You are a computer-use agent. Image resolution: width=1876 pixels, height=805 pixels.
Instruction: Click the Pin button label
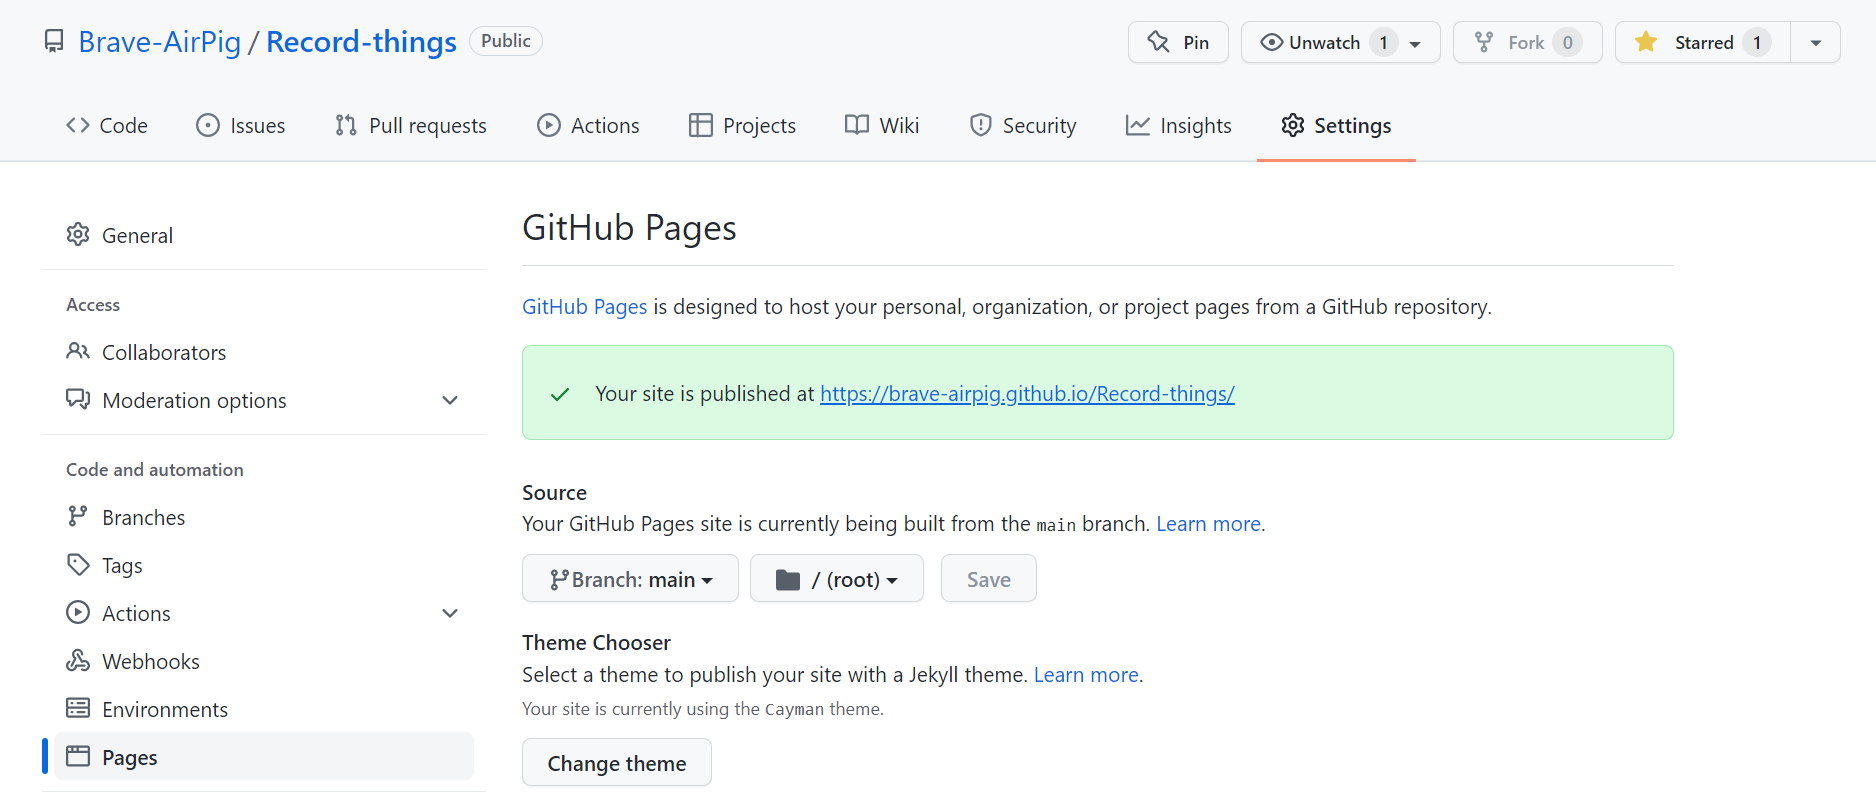click(1196, 43)
